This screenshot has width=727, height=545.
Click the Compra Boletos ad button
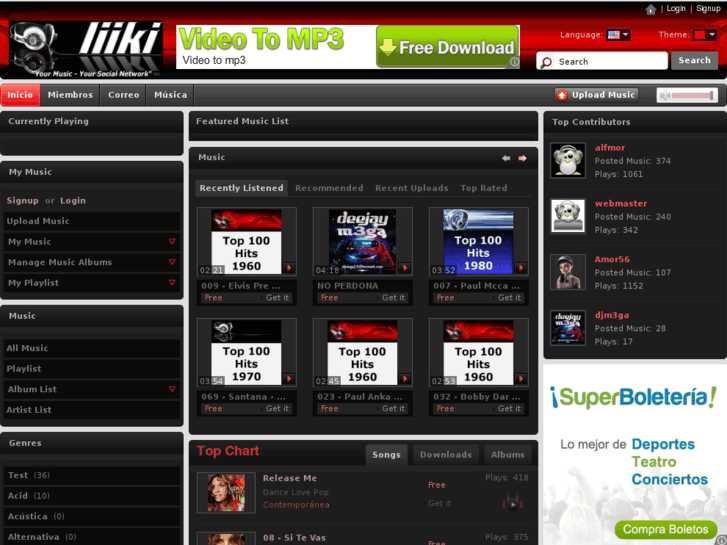click(x=665, y=530)
